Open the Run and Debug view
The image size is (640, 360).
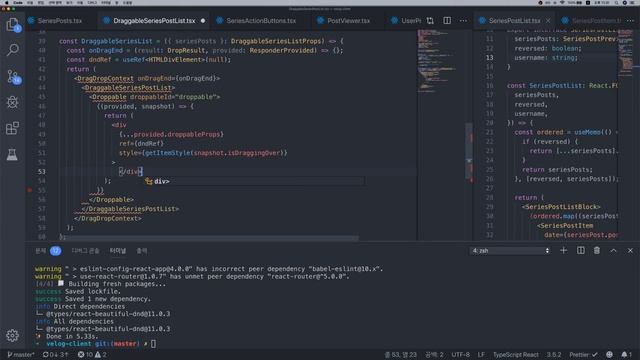[x=13, y=102]
